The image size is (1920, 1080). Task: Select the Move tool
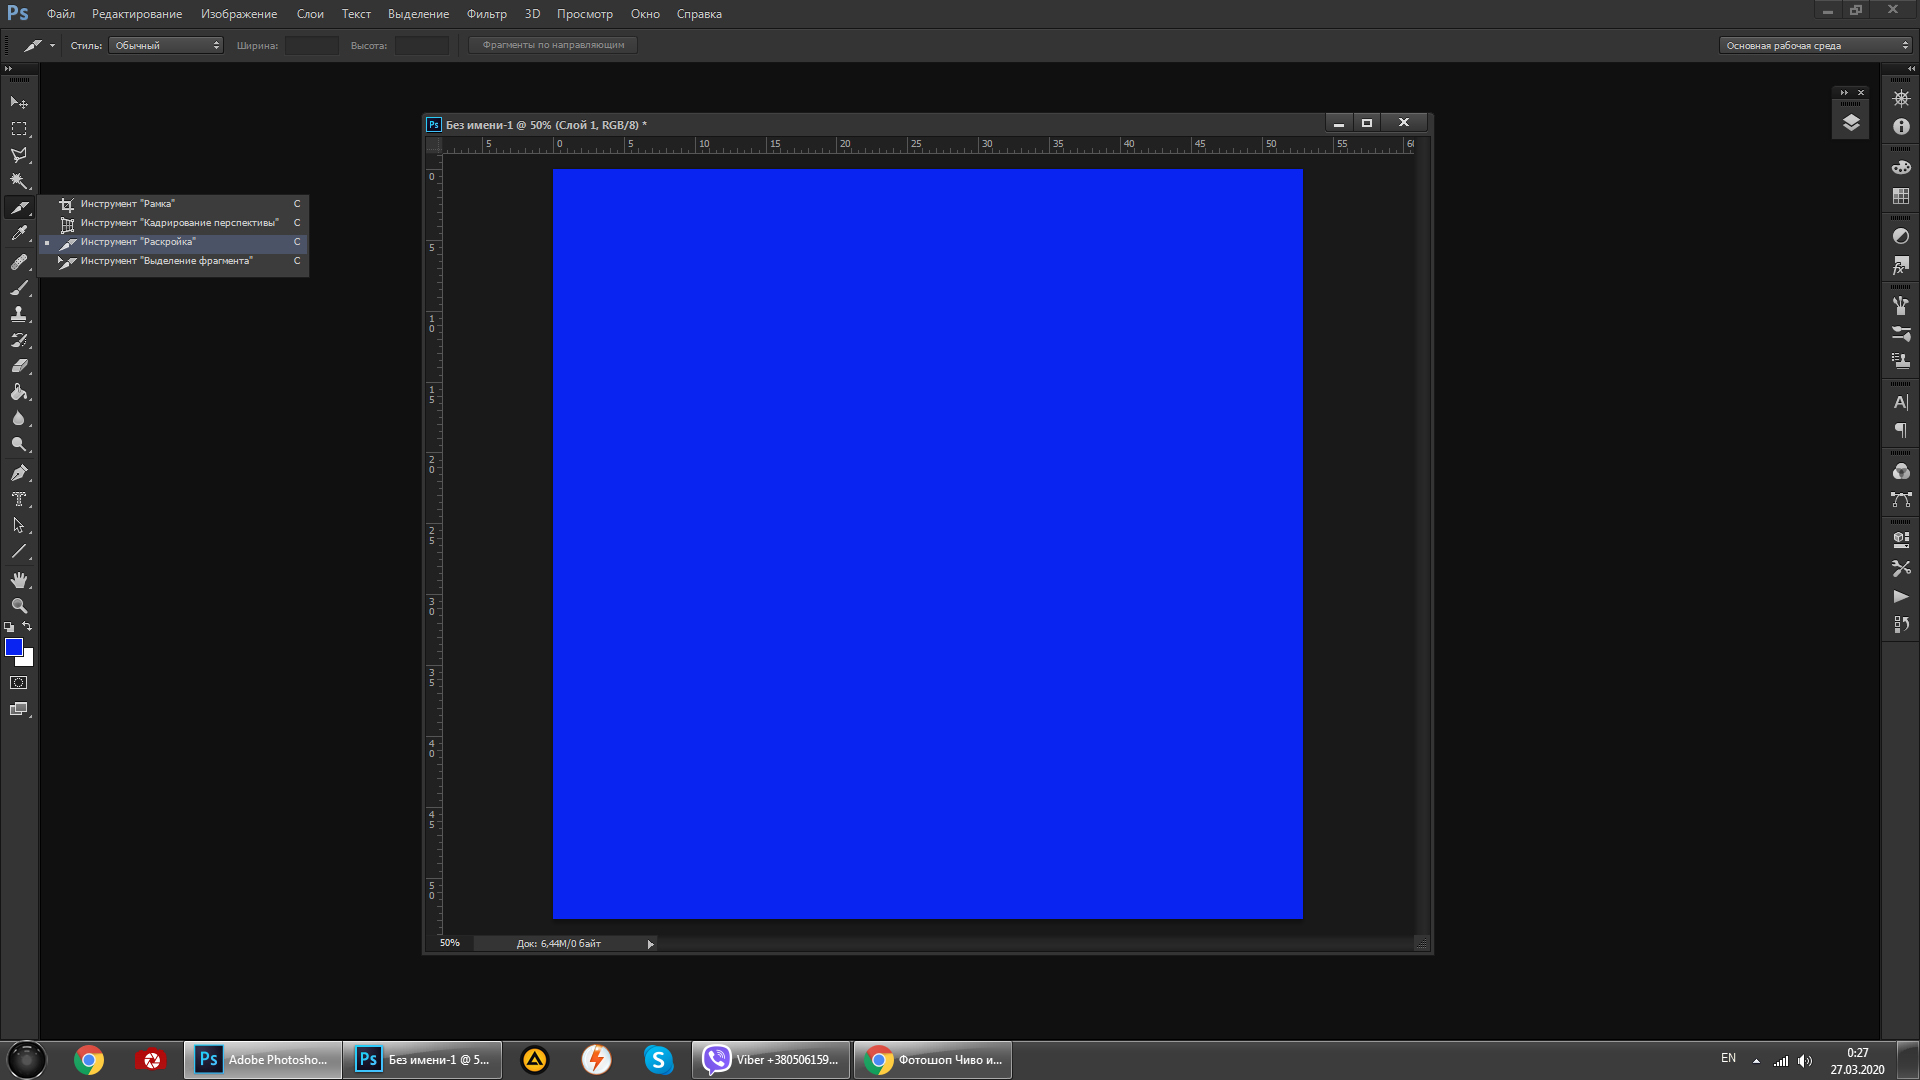point(19,102)
